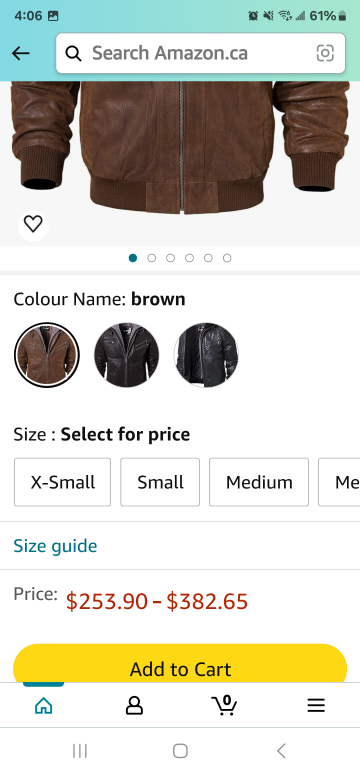Jump to second product image dot

(152, 258)
